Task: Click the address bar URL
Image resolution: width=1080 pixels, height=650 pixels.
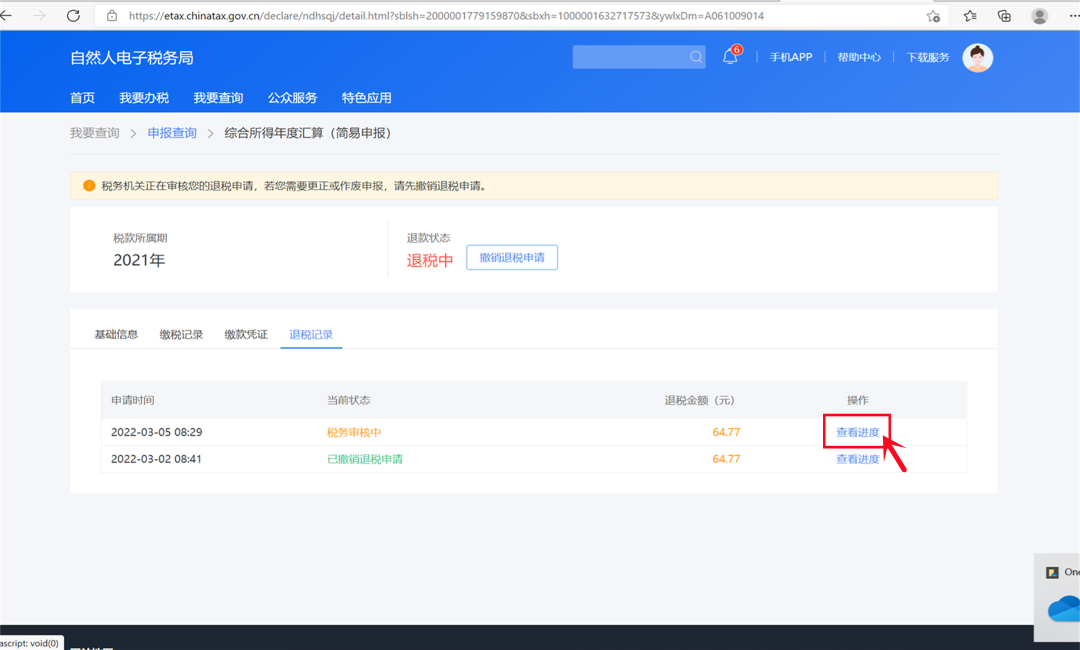Action: 446,15
